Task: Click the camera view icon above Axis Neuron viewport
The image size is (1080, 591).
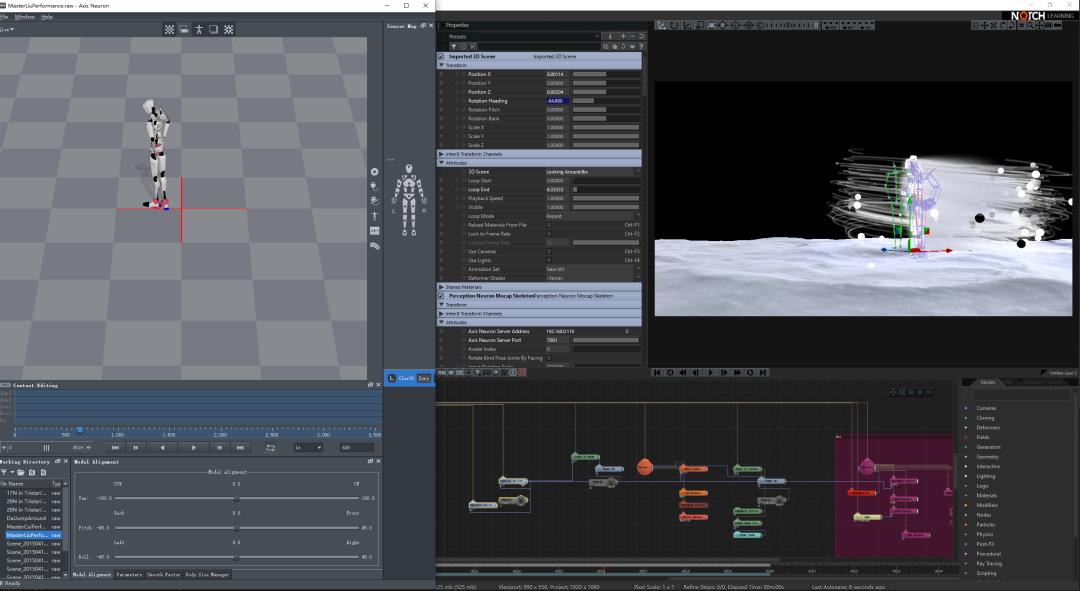Action: point(184,30)
